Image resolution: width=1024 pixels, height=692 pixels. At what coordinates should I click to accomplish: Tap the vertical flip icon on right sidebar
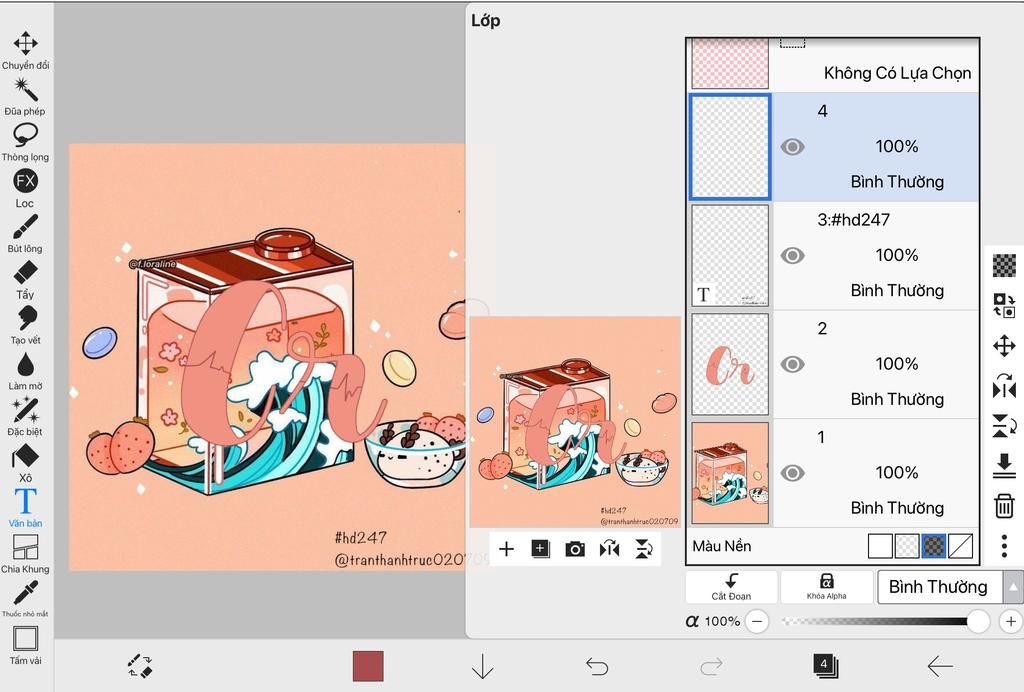pos(1004,426)
